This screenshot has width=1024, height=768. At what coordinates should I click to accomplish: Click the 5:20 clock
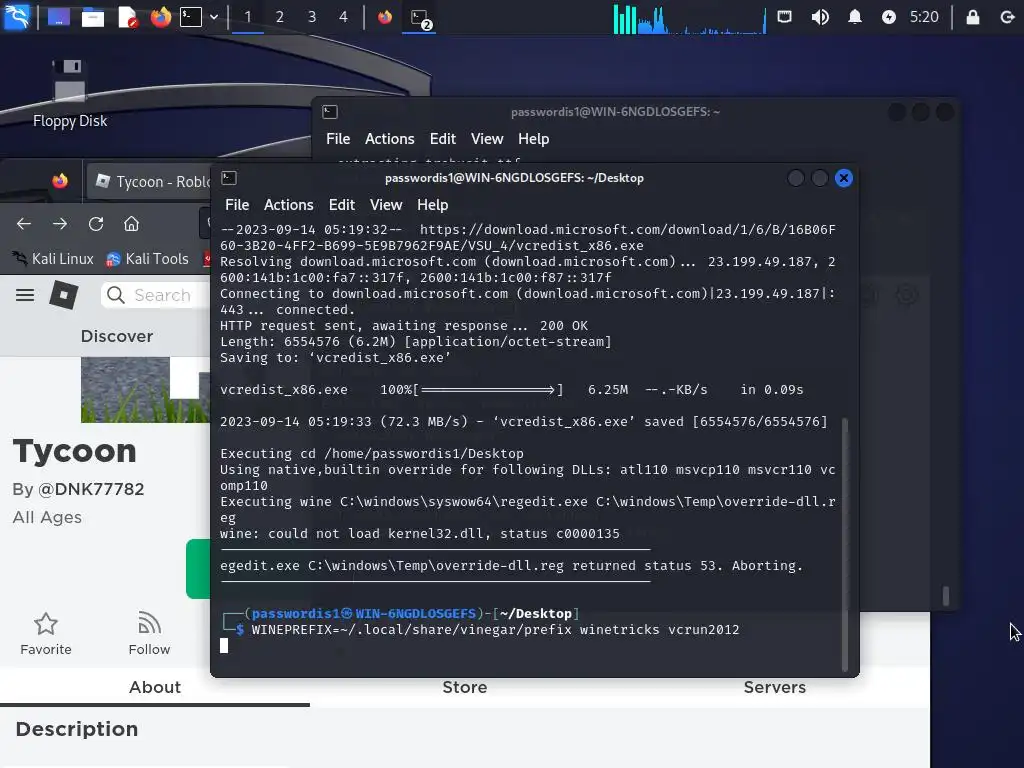pos(924,17)
